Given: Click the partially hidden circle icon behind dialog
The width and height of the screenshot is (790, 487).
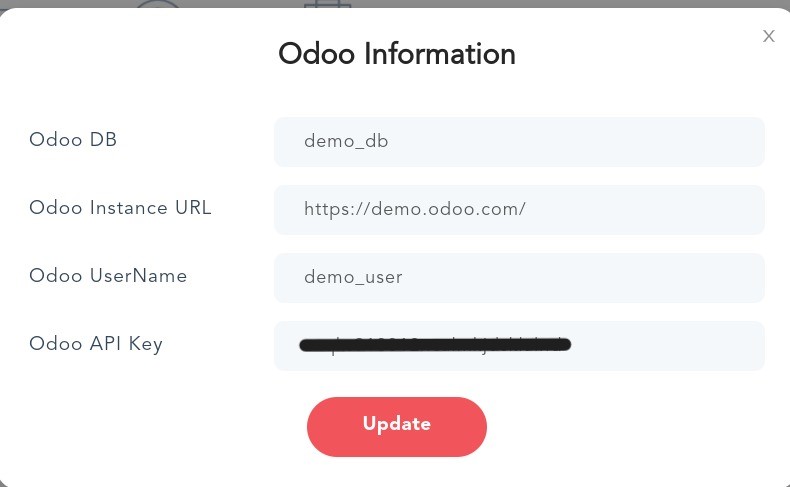Looking at the screenshot, I should point(158,4).
